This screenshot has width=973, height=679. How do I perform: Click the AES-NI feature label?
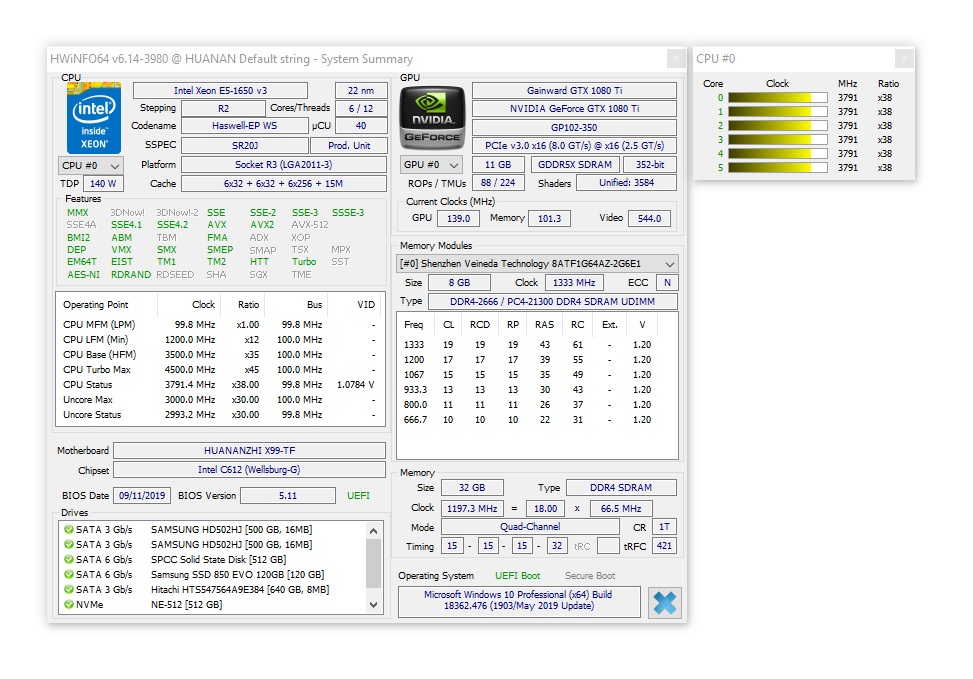tap(83, 274)
